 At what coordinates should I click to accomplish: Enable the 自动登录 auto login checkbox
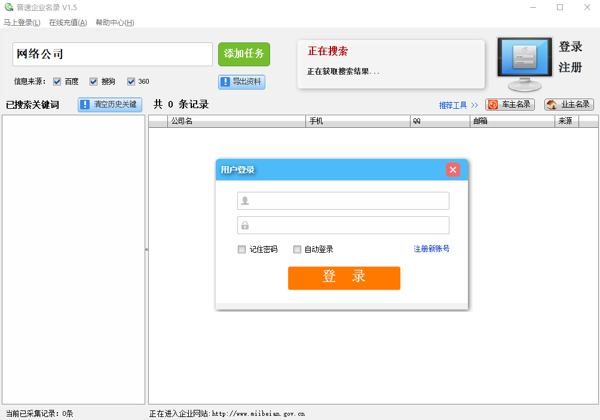tap(297, 249)
